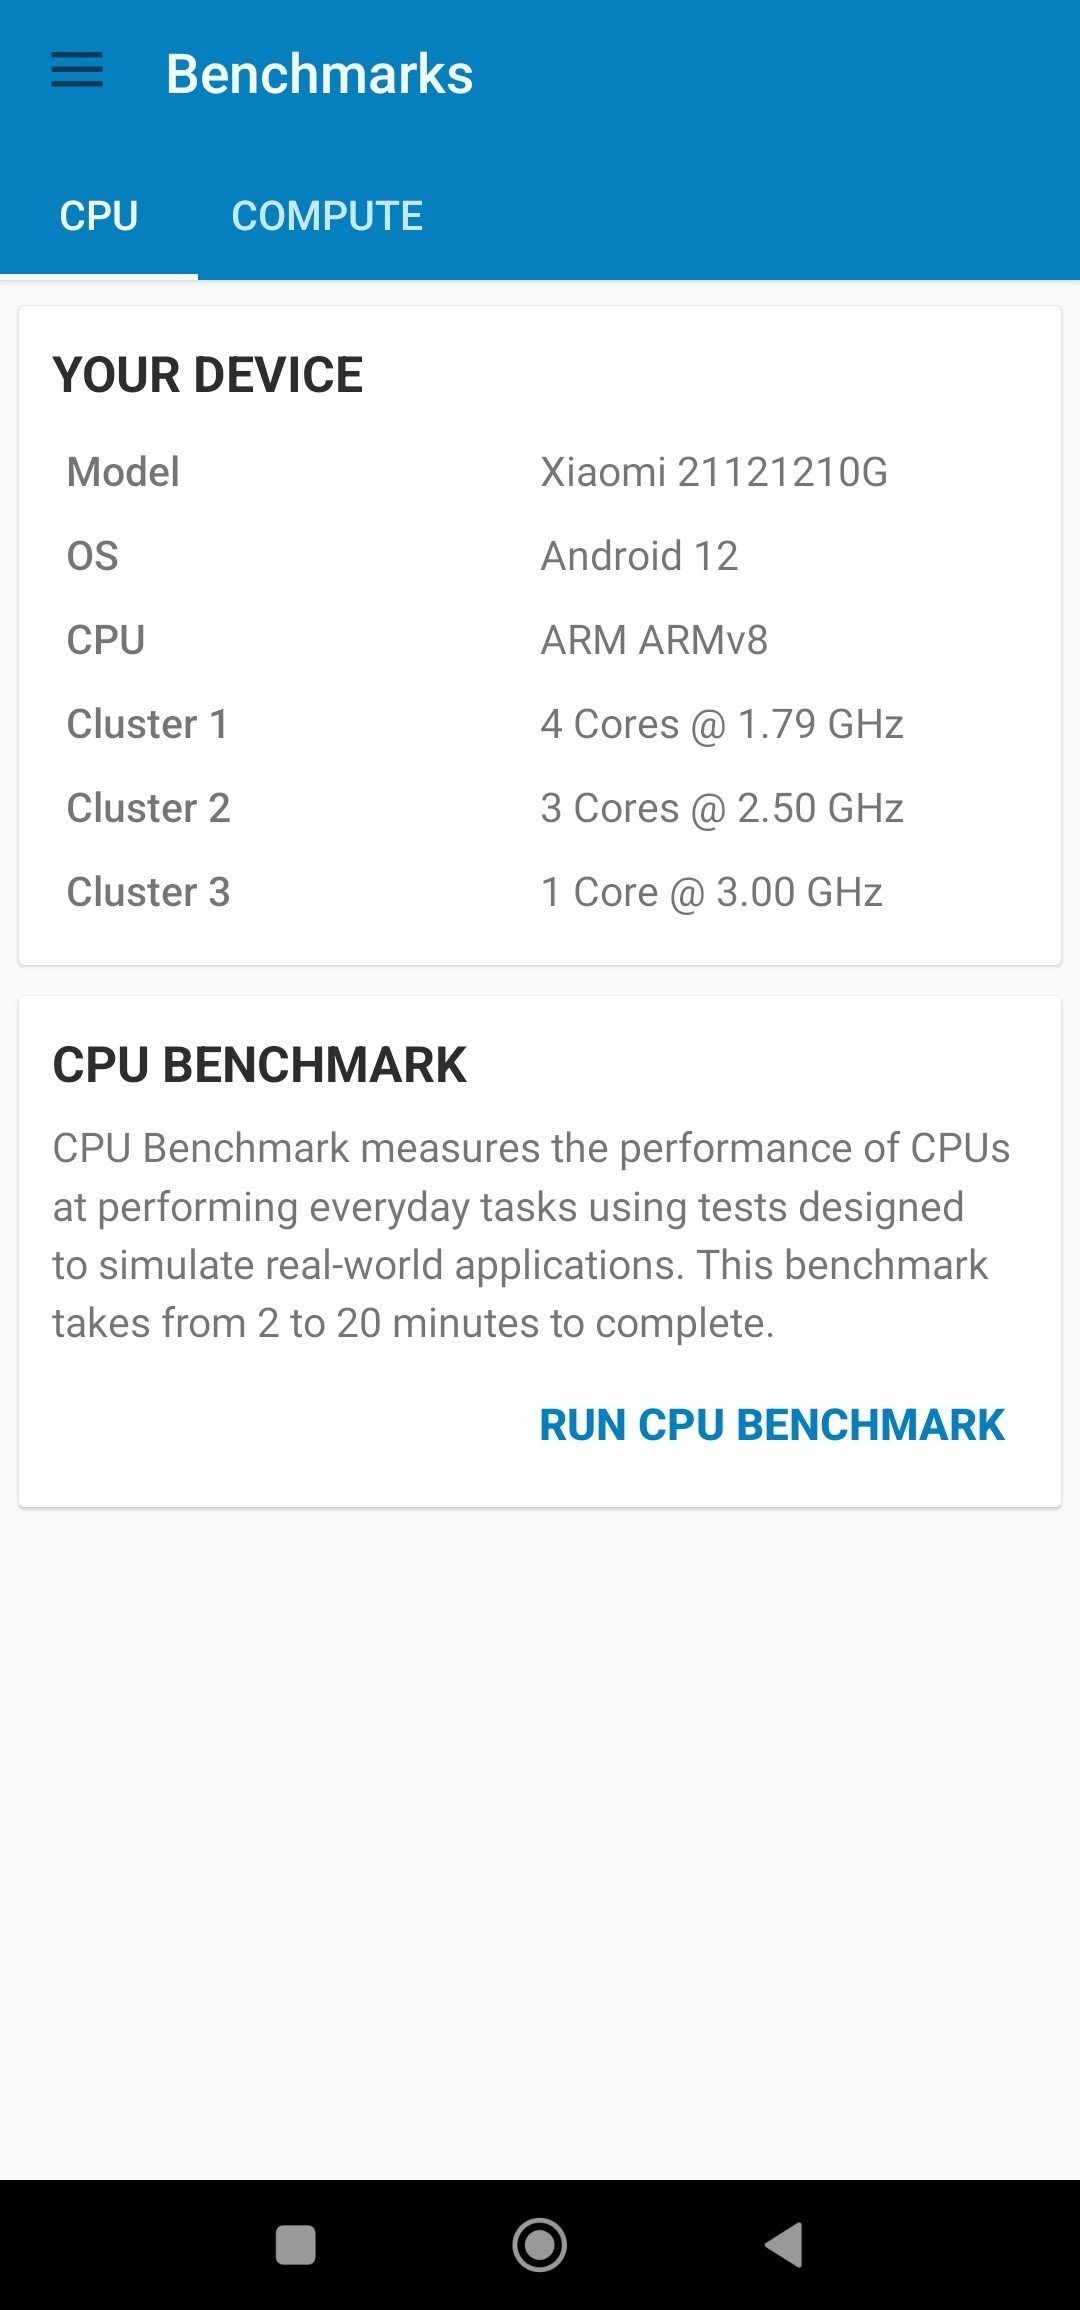Image resolution: width=1080 pixels, height=2310 pixels.
Task: Tap the CPU BENCHMARK description paragraph
Action: (531, 1236)
